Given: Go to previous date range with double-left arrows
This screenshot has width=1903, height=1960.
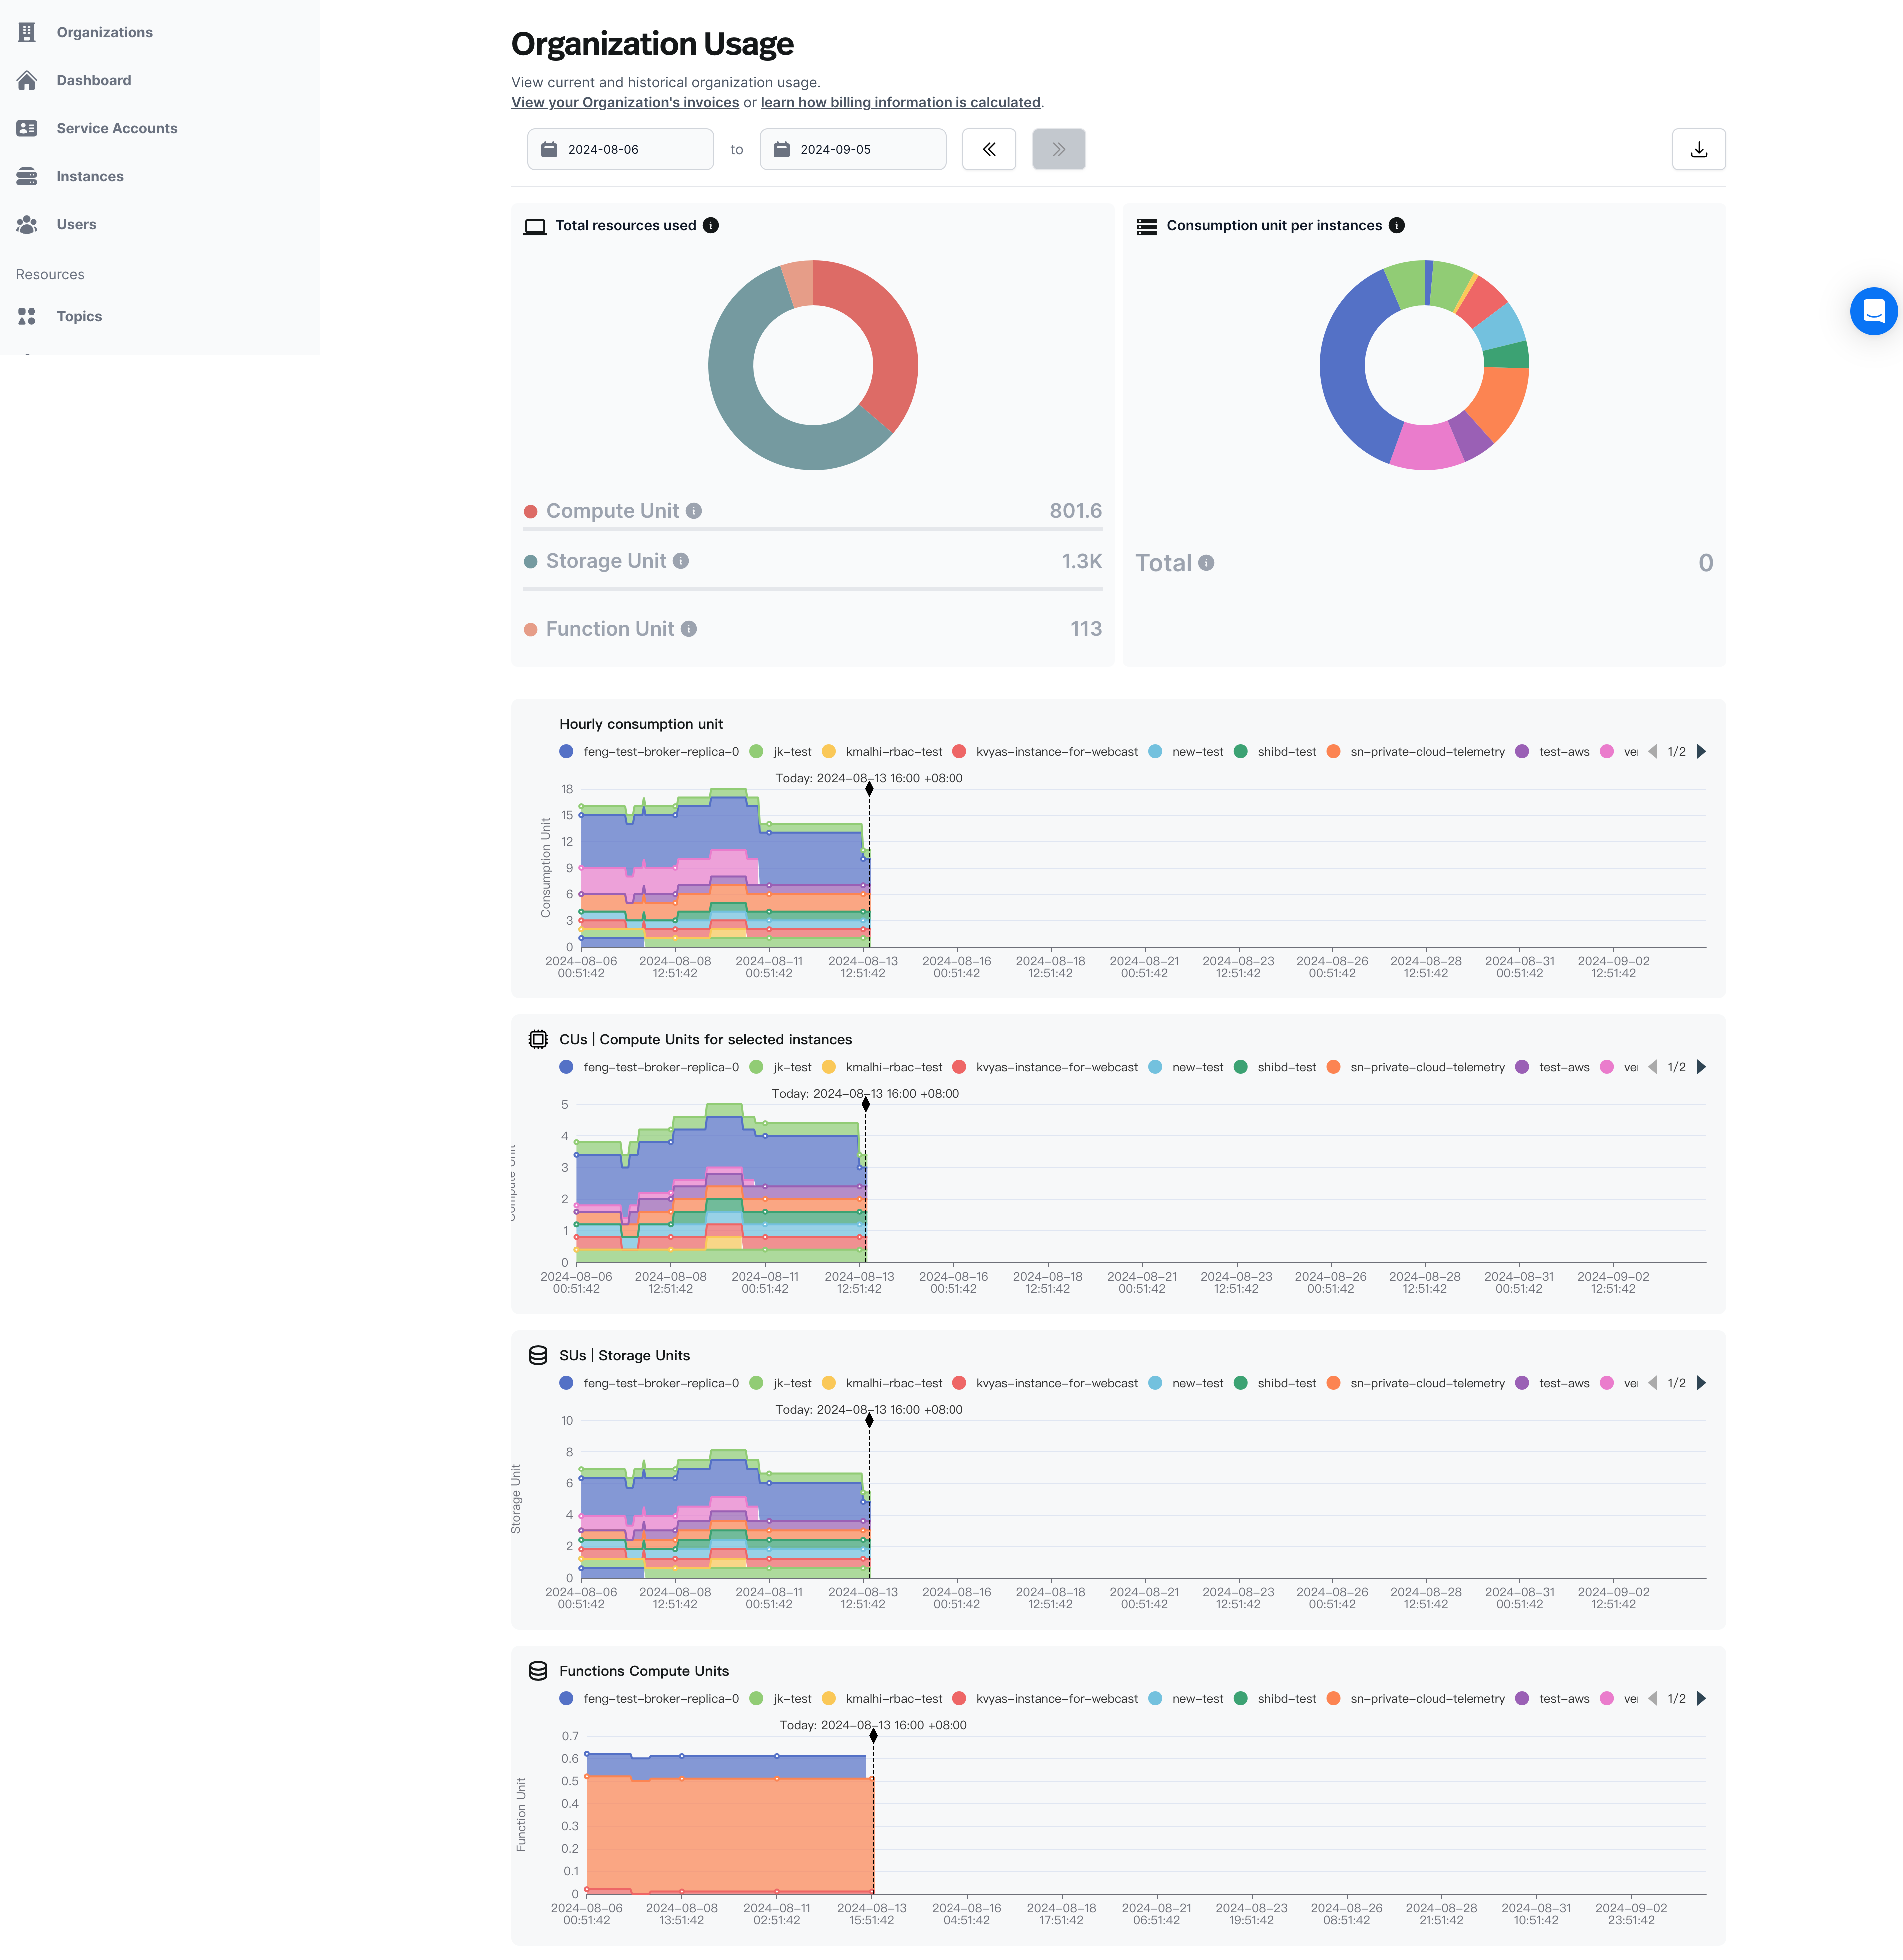Looking at the screenshot, I should [x=988, y=150].
